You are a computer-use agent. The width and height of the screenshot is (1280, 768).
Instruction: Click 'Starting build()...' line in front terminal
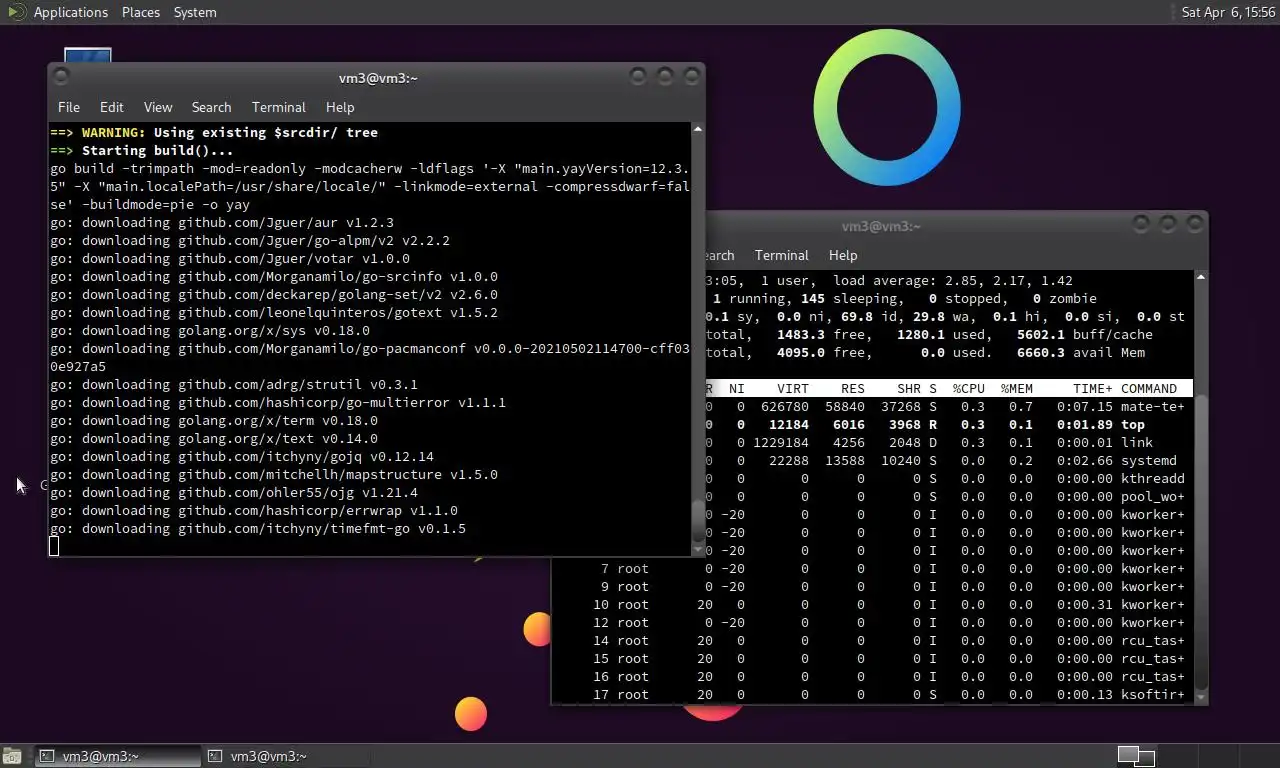(143, 150)
